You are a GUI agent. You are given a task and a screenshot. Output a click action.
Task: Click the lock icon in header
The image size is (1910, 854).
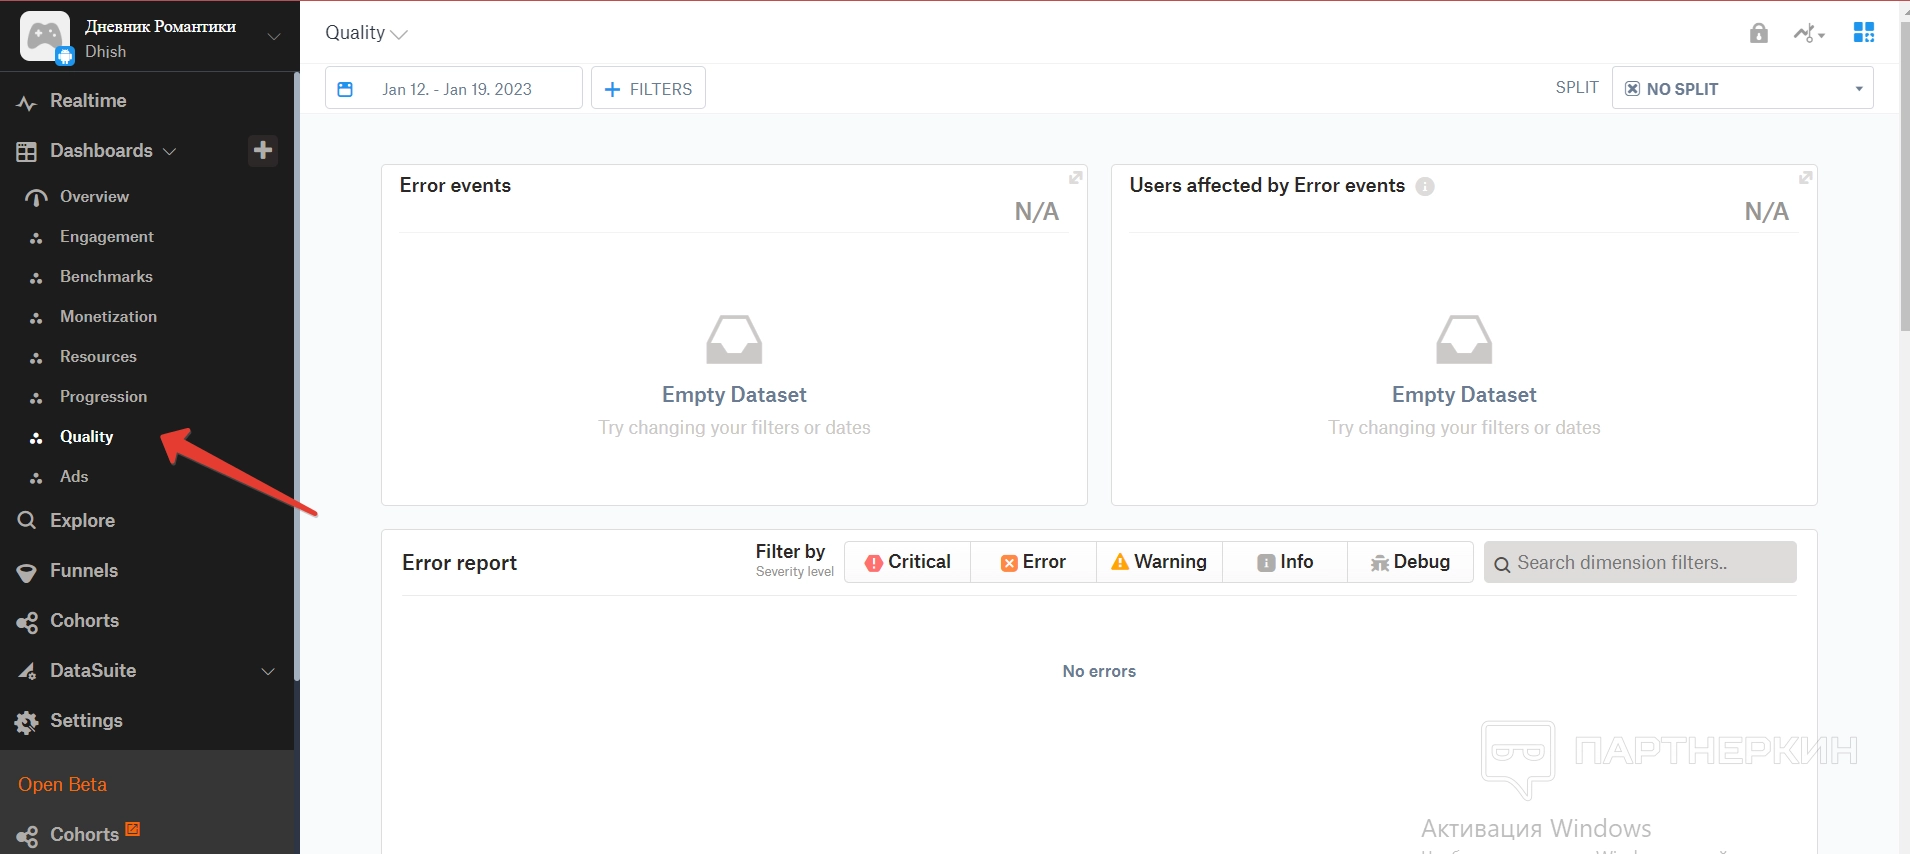pos(1759,33)
